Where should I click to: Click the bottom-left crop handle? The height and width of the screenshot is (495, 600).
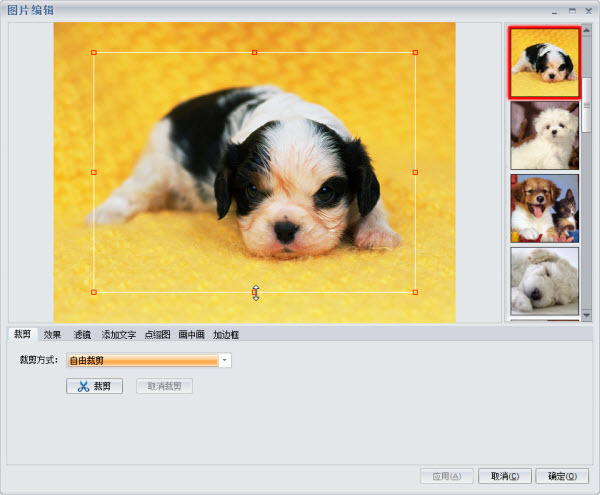tap(94, 292)
